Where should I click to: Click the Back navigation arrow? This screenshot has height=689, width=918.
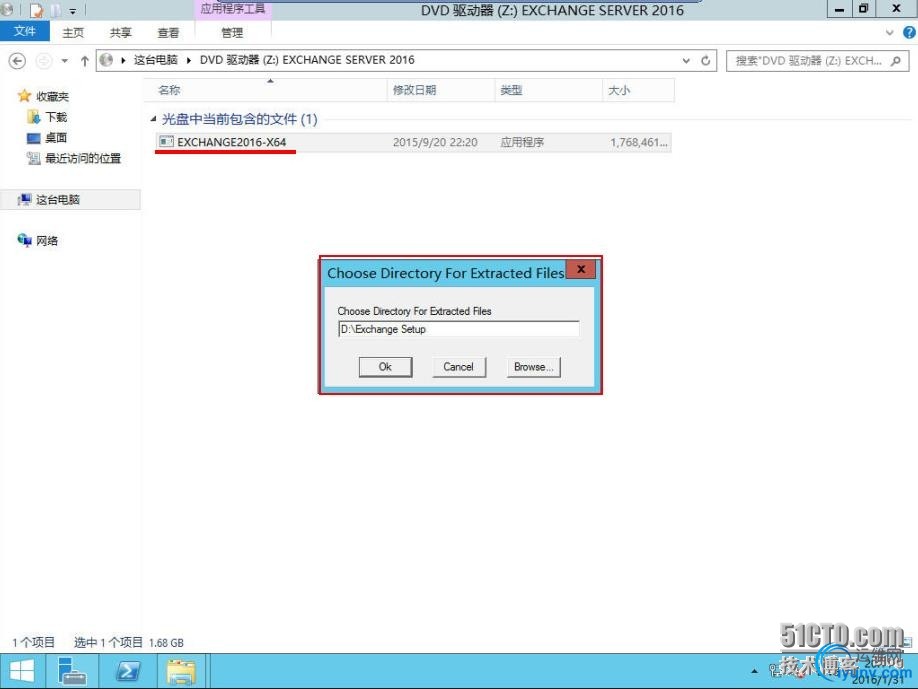coord(18,61)
